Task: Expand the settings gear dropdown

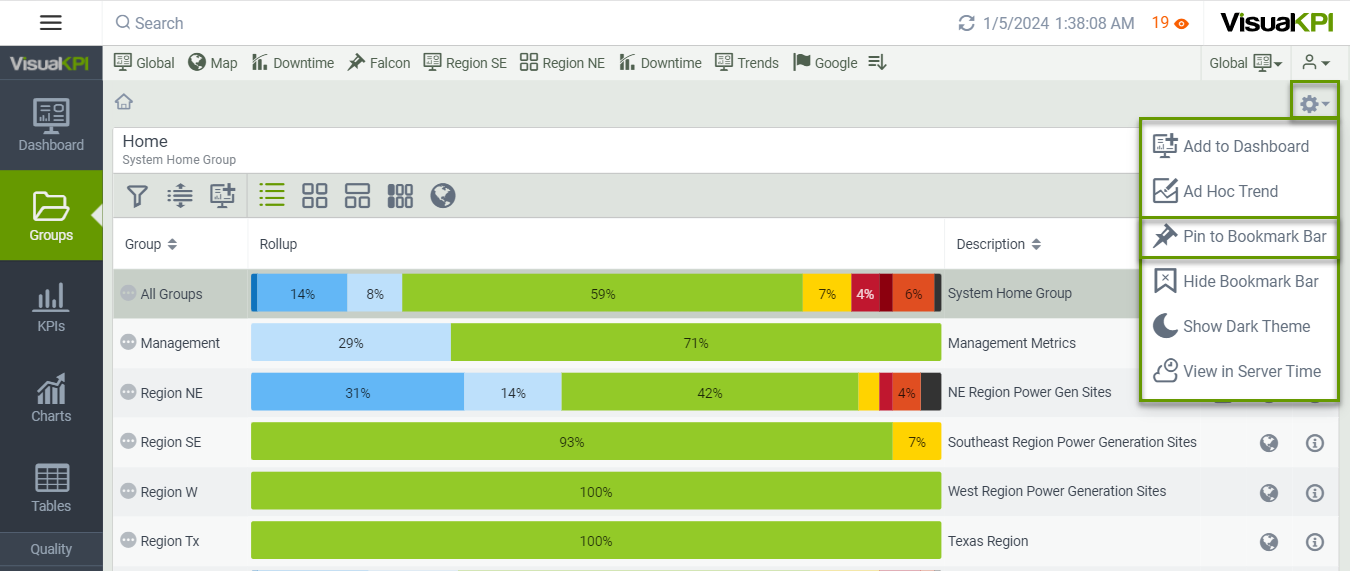Action: coord(1314,103)
